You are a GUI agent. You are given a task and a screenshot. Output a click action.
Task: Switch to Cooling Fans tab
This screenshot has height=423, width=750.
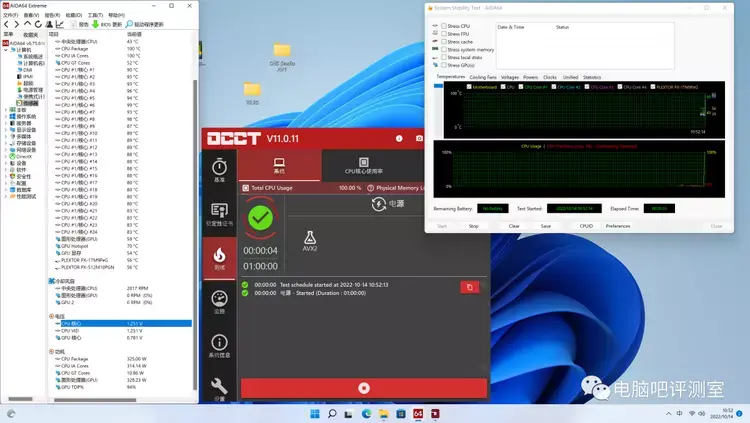click(x=483, y=77)
